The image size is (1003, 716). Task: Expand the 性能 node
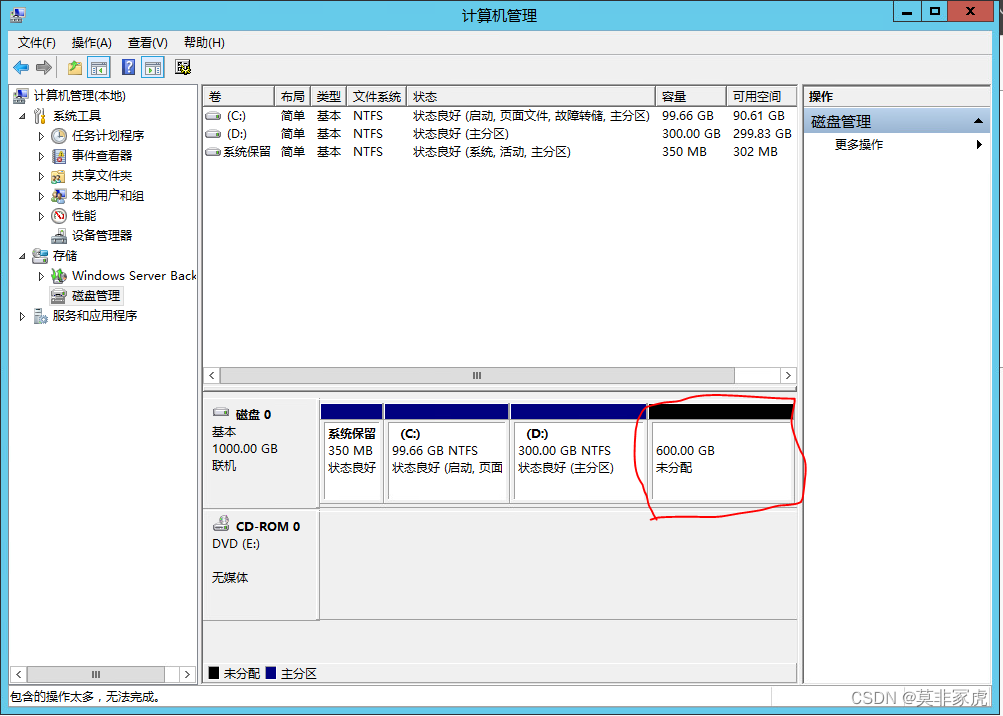tap(41, 216)
